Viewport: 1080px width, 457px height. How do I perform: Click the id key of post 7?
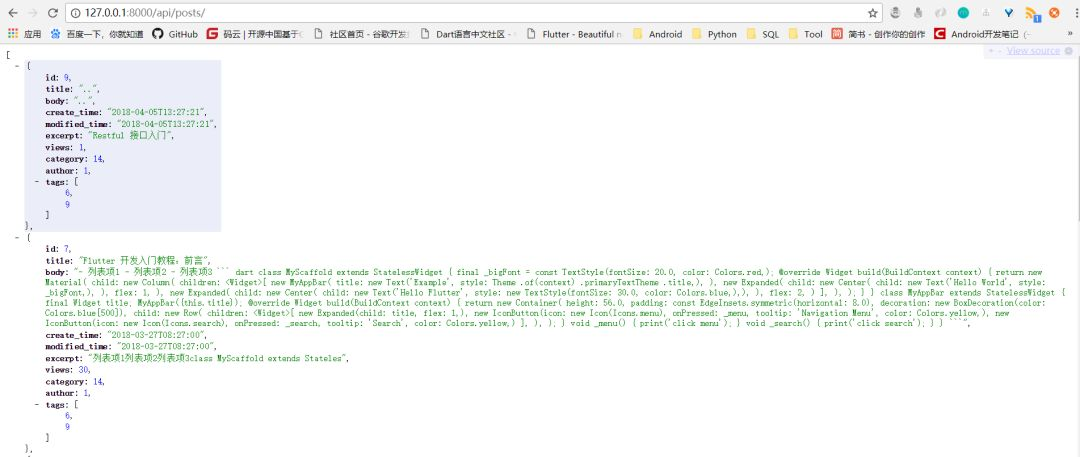51,248
